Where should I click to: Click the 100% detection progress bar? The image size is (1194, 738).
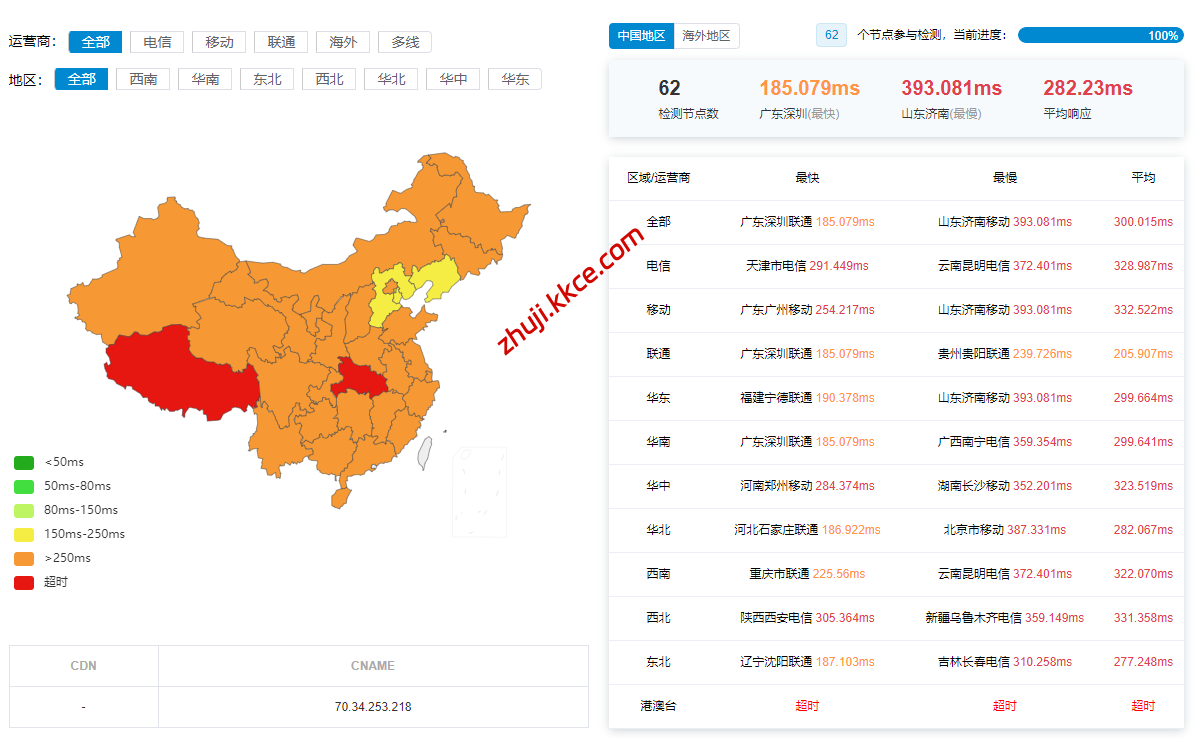point(1100,35)
